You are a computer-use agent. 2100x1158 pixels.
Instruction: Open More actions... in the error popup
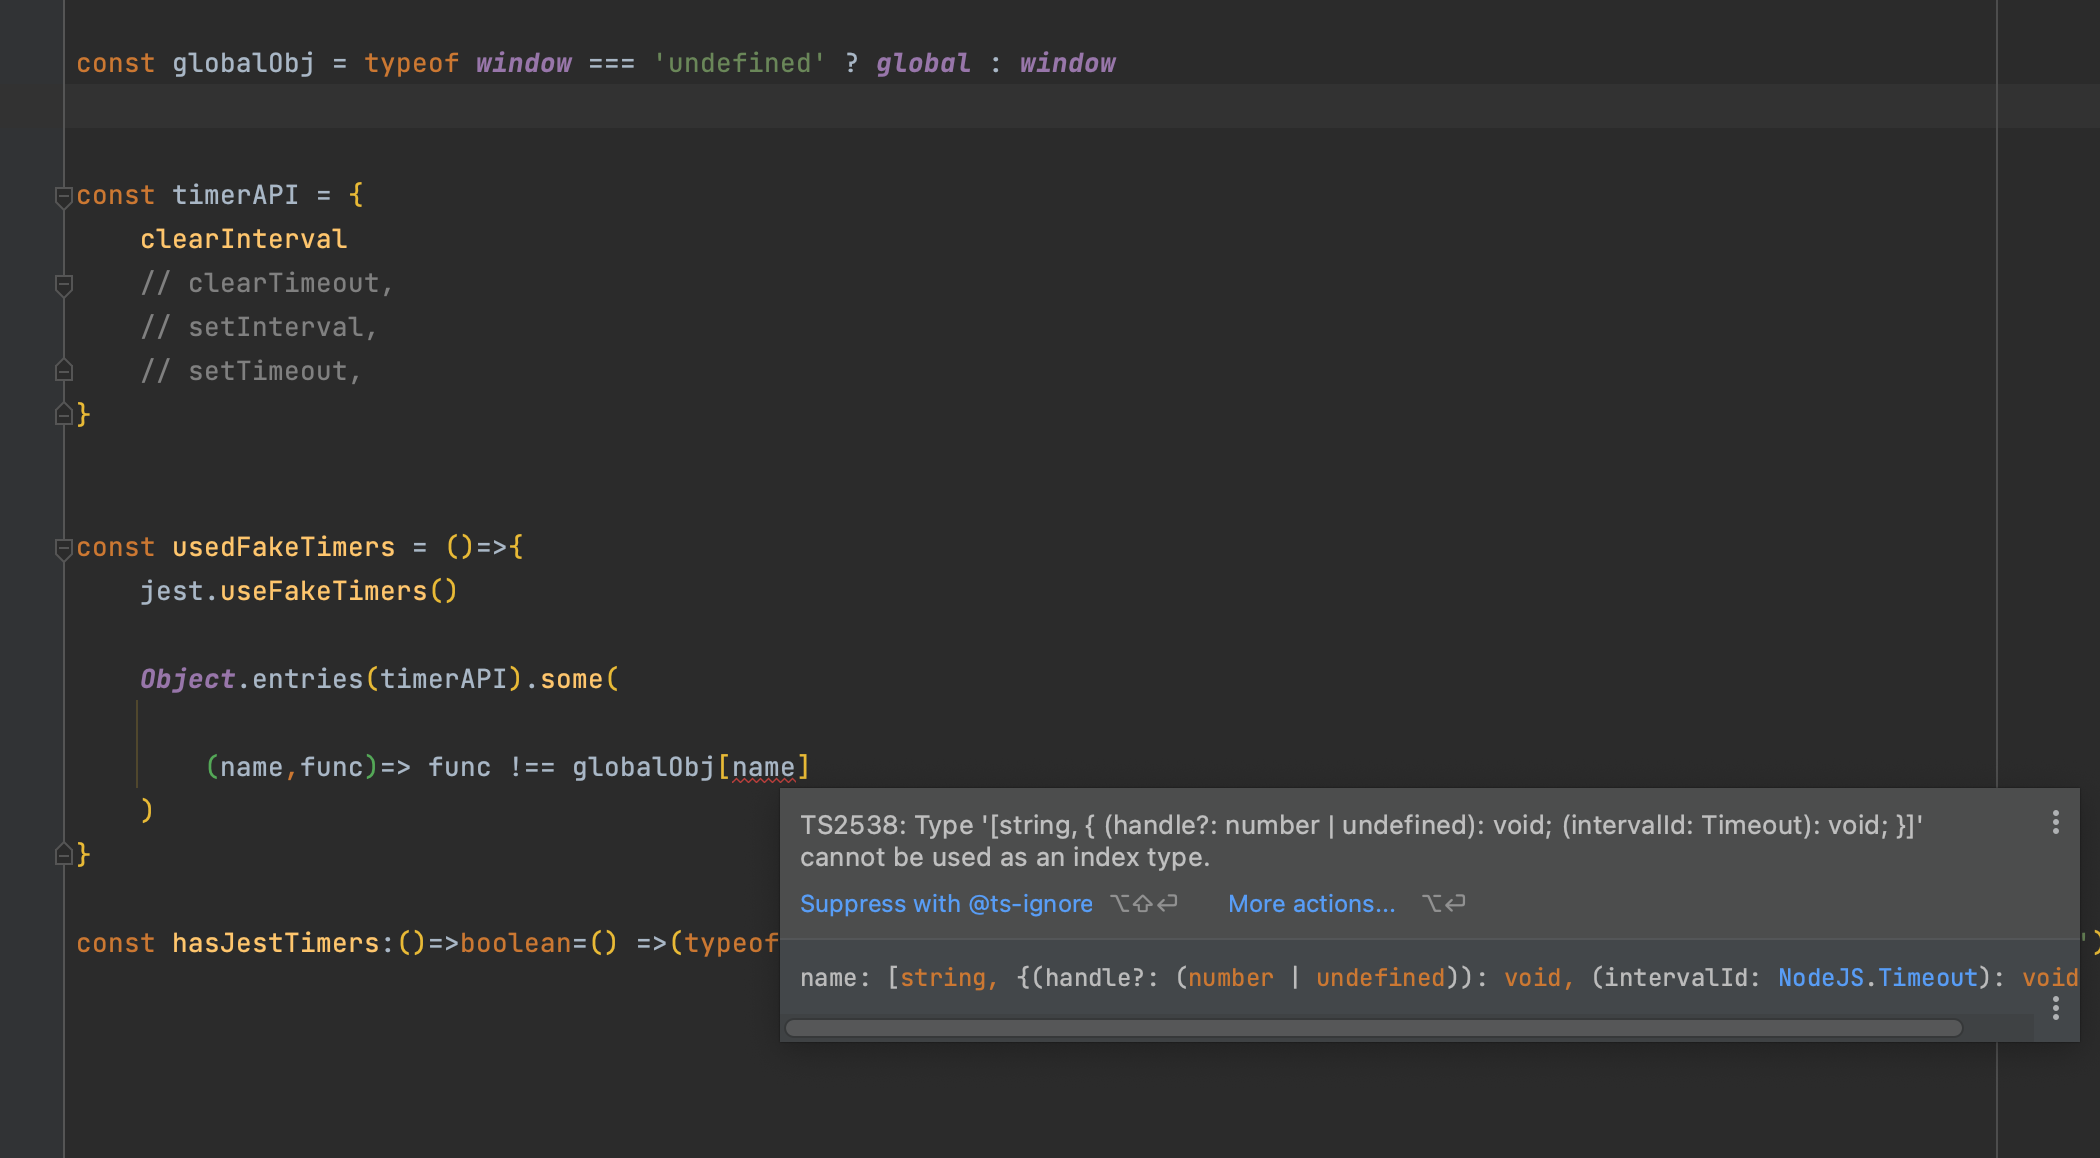[1311, 903]
